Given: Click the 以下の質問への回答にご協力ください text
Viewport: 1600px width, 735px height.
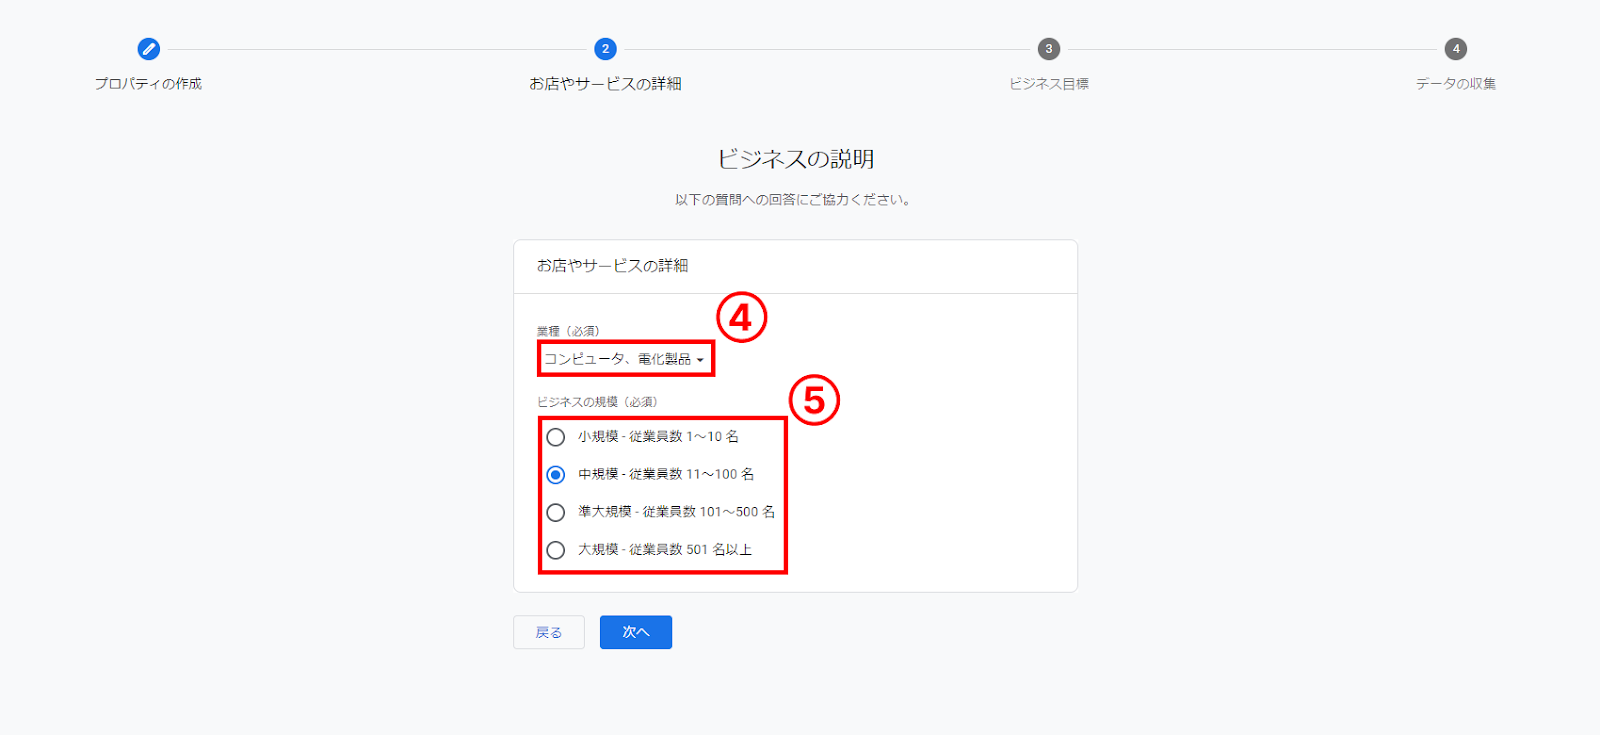Looking at the screenshot, I should 792,200.
